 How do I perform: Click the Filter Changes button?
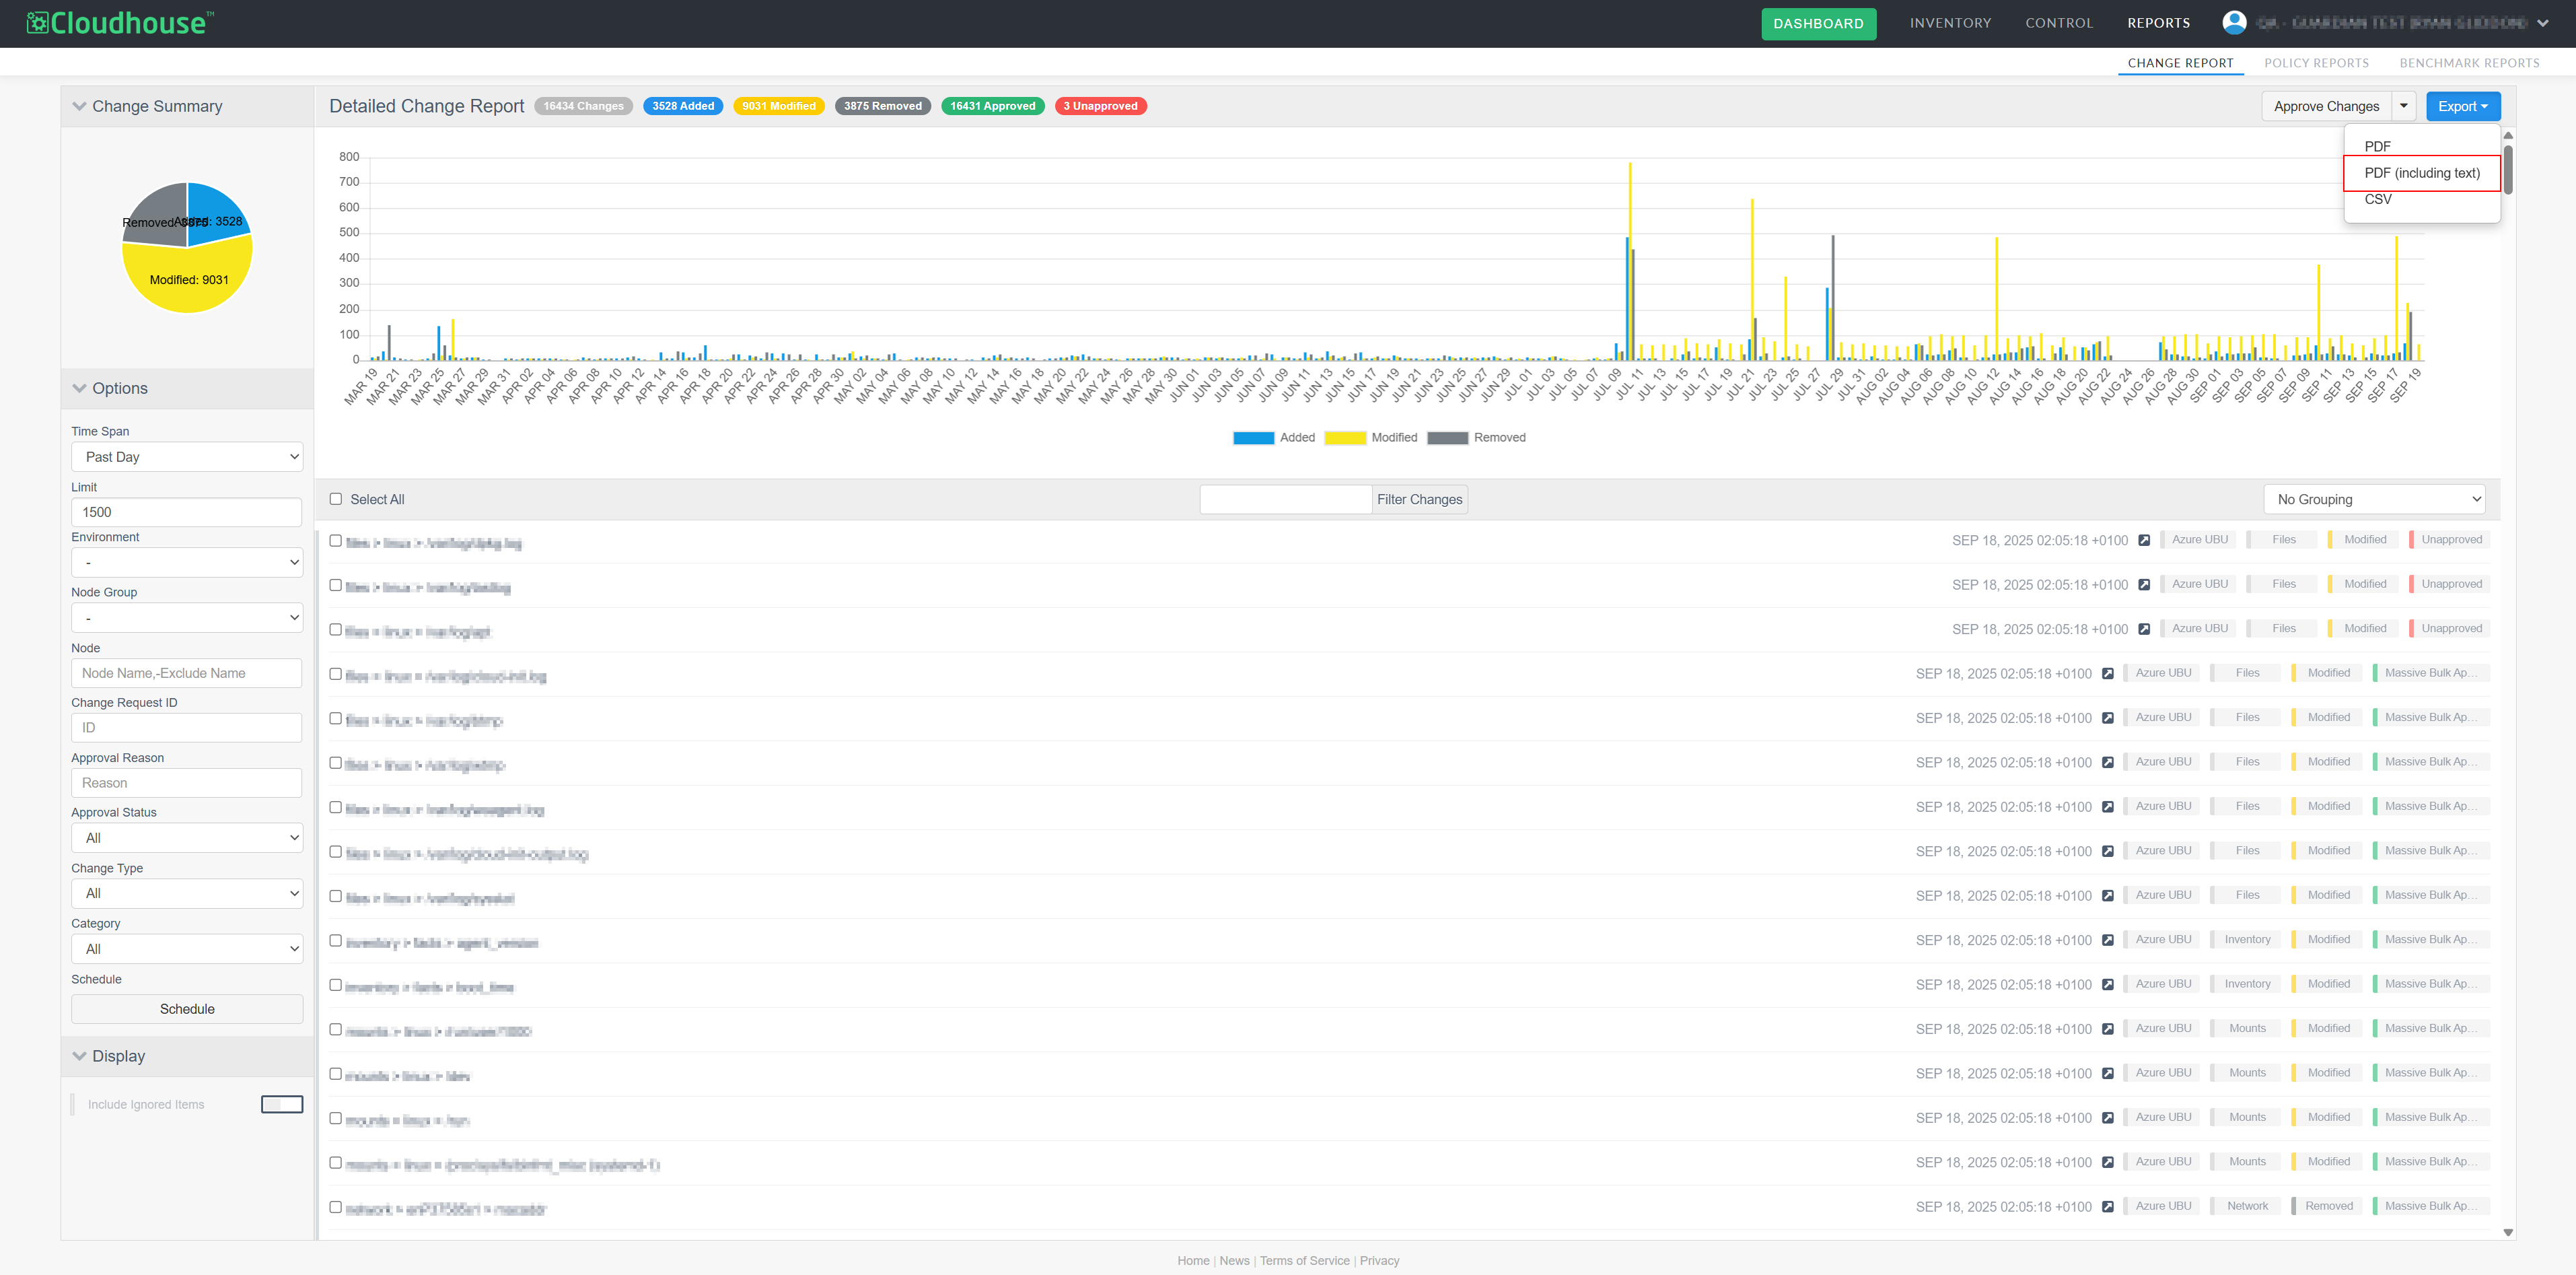[x=1419, y=499]
